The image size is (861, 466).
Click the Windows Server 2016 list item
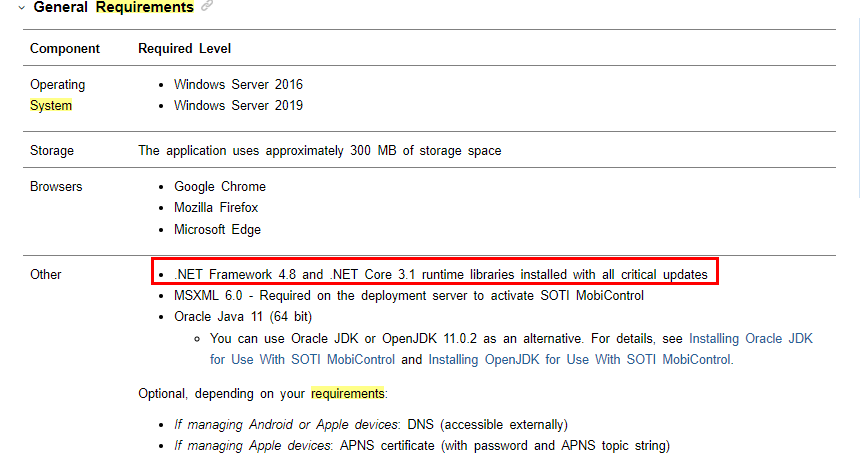click(x=238, y=85)
